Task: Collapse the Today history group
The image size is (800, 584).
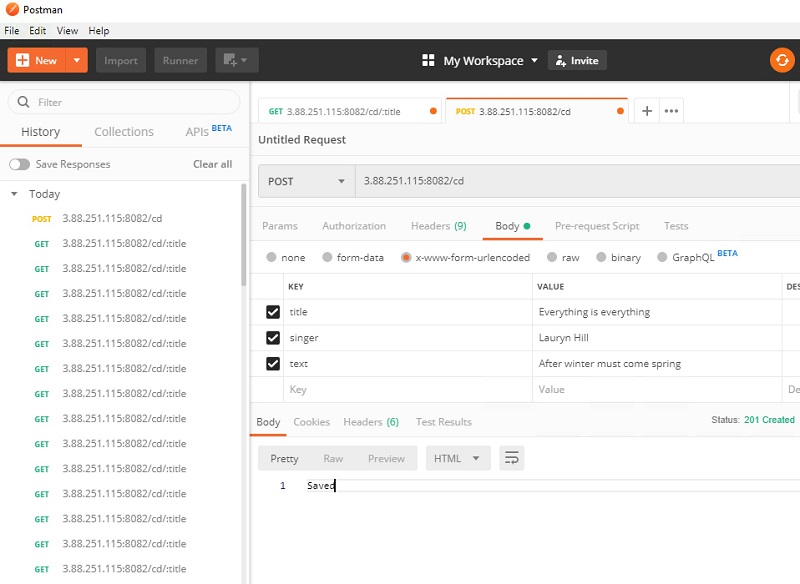Action: (14, 194)
